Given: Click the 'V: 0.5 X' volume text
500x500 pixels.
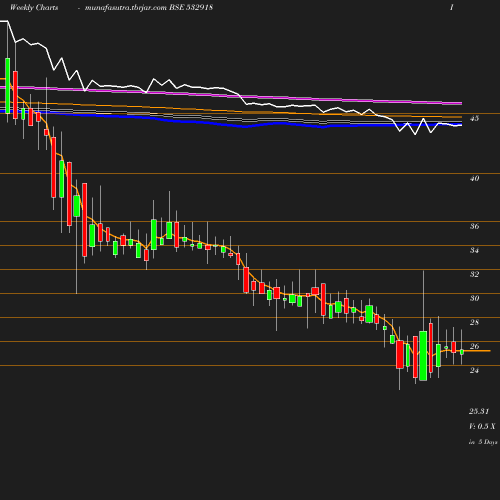Looking at the screenshot, I should 482,426.
